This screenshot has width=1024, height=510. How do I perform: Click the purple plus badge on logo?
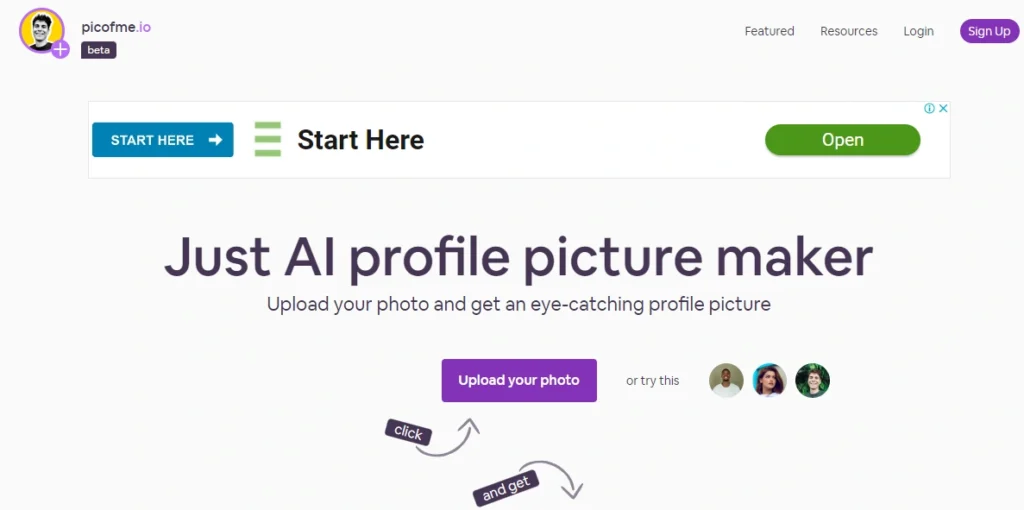(61, 49)
